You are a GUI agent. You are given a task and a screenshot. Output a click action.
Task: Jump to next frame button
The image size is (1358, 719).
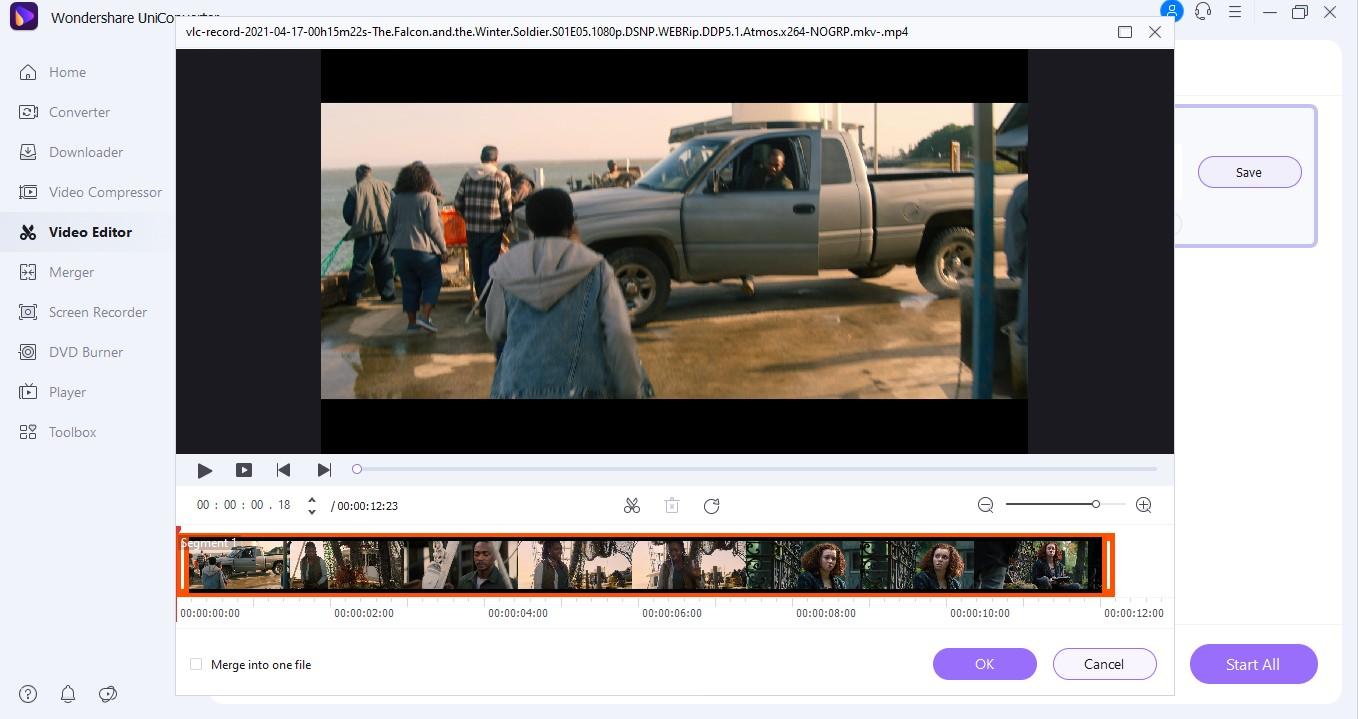[324, 470]
